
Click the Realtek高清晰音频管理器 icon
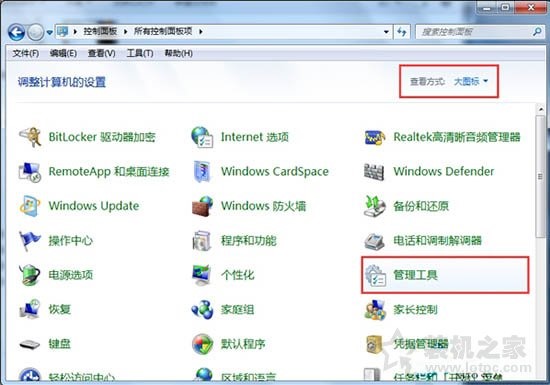375,137
